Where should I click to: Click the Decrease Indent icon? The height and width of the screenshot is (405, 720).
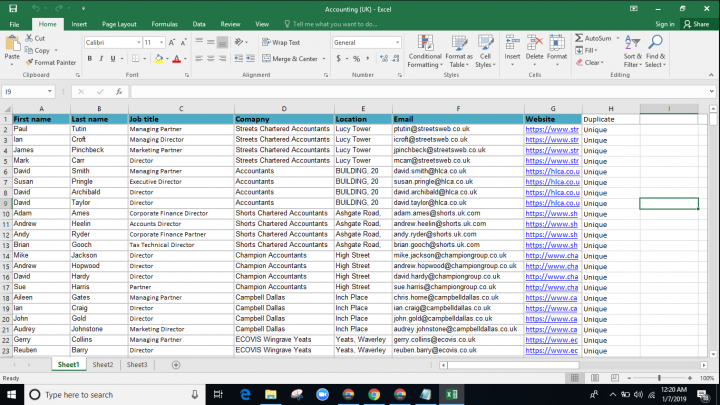(x=239, y=58)
